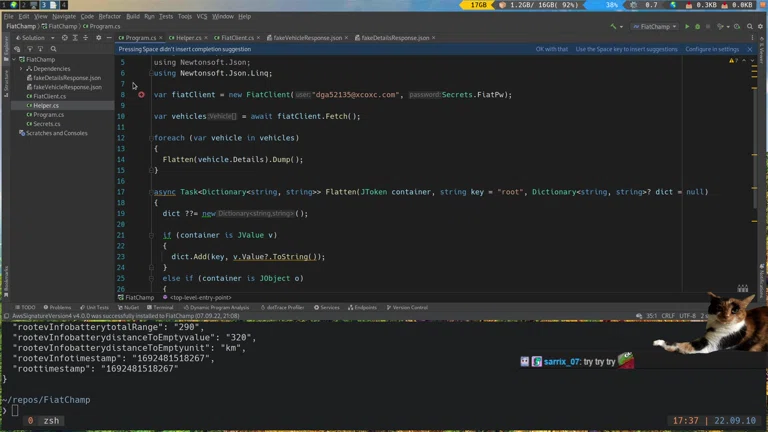Toggle the breakpoint on line 8
Screen dimensions: 768x432
coord(141,95)
